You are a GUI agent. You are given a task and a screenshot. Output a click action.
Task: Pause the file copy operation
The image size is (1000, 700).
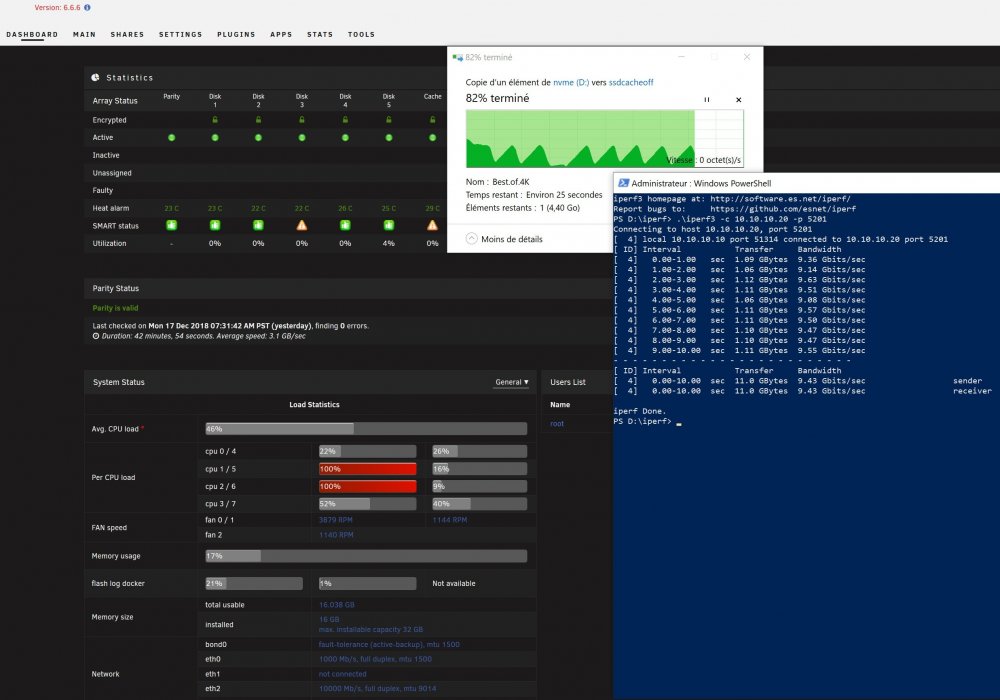pos(707,99)
